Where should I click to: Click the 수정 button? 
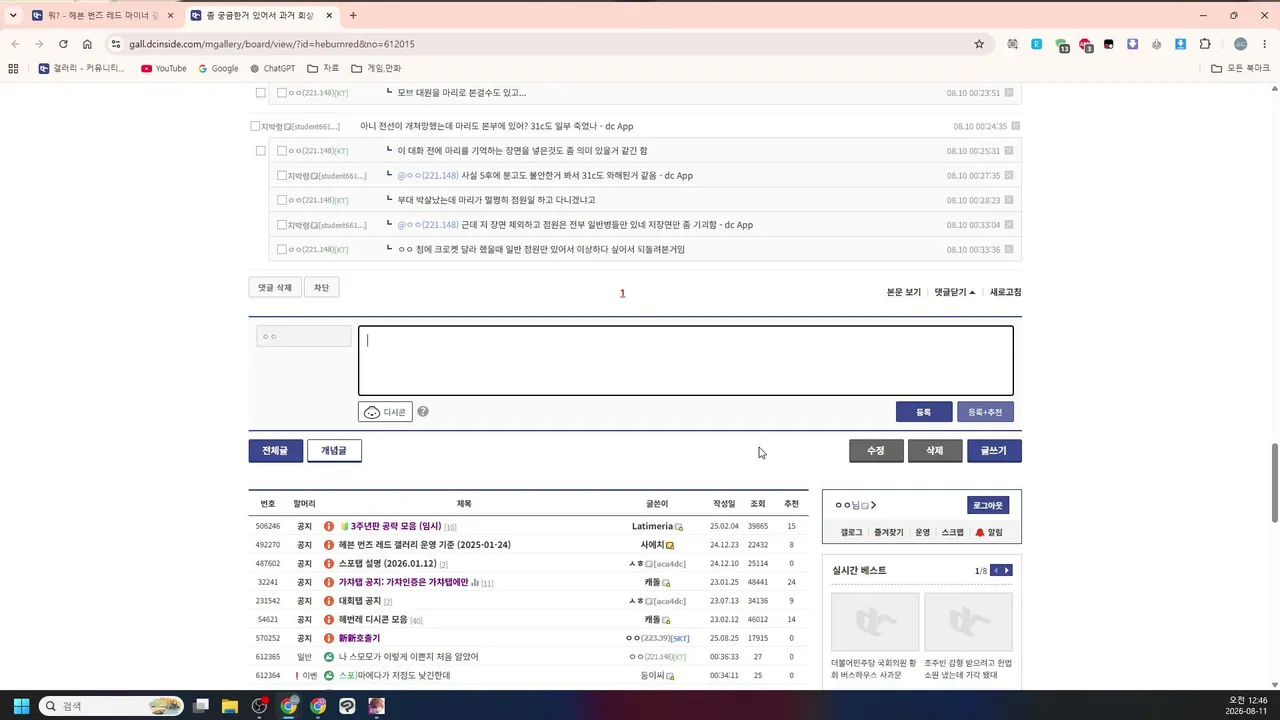876,451
